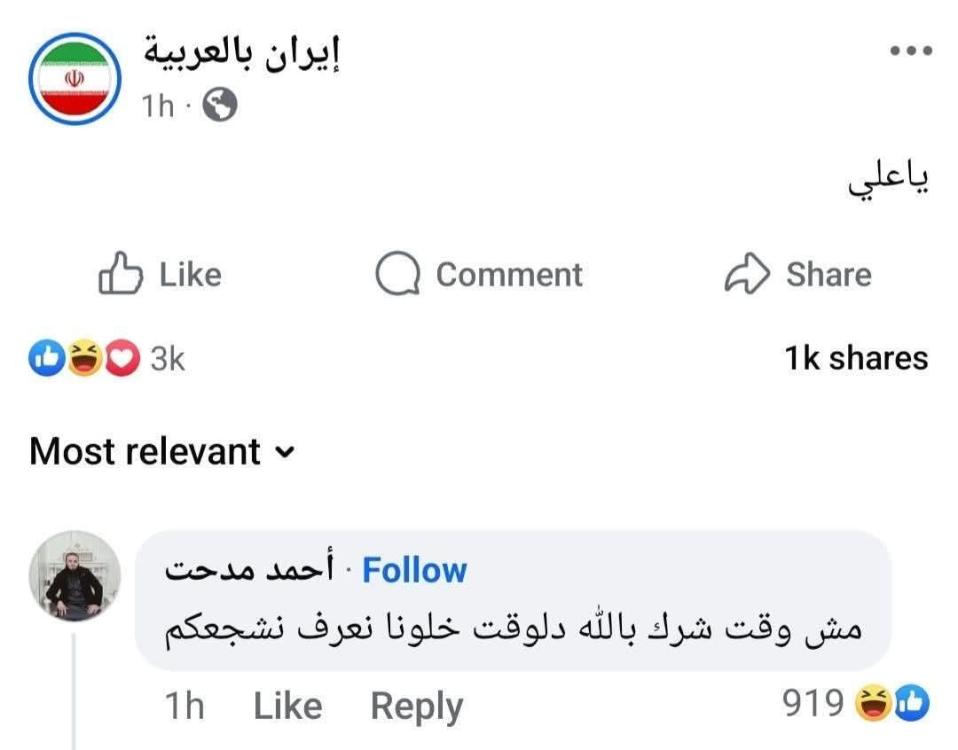The height and width of the screenshot is (750, 958).
Task: Click the blue thumbs-up badge beside 919
Action: (912, 703)
